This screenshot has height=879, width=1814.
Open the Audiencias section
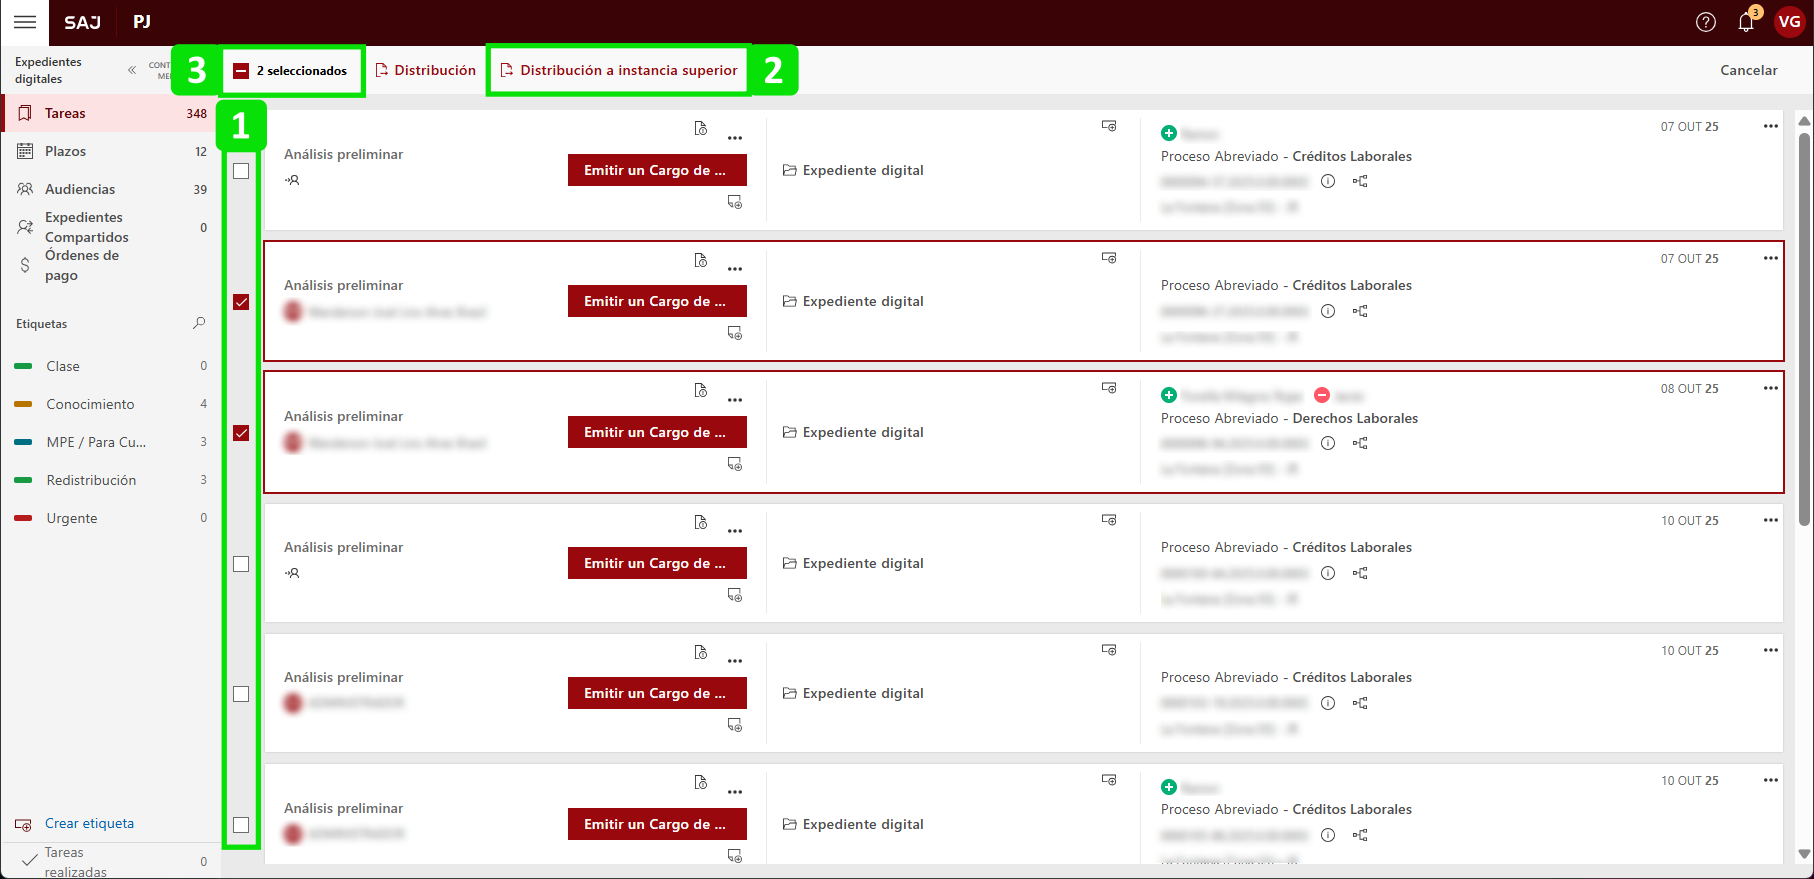click(x=111, y=189)
